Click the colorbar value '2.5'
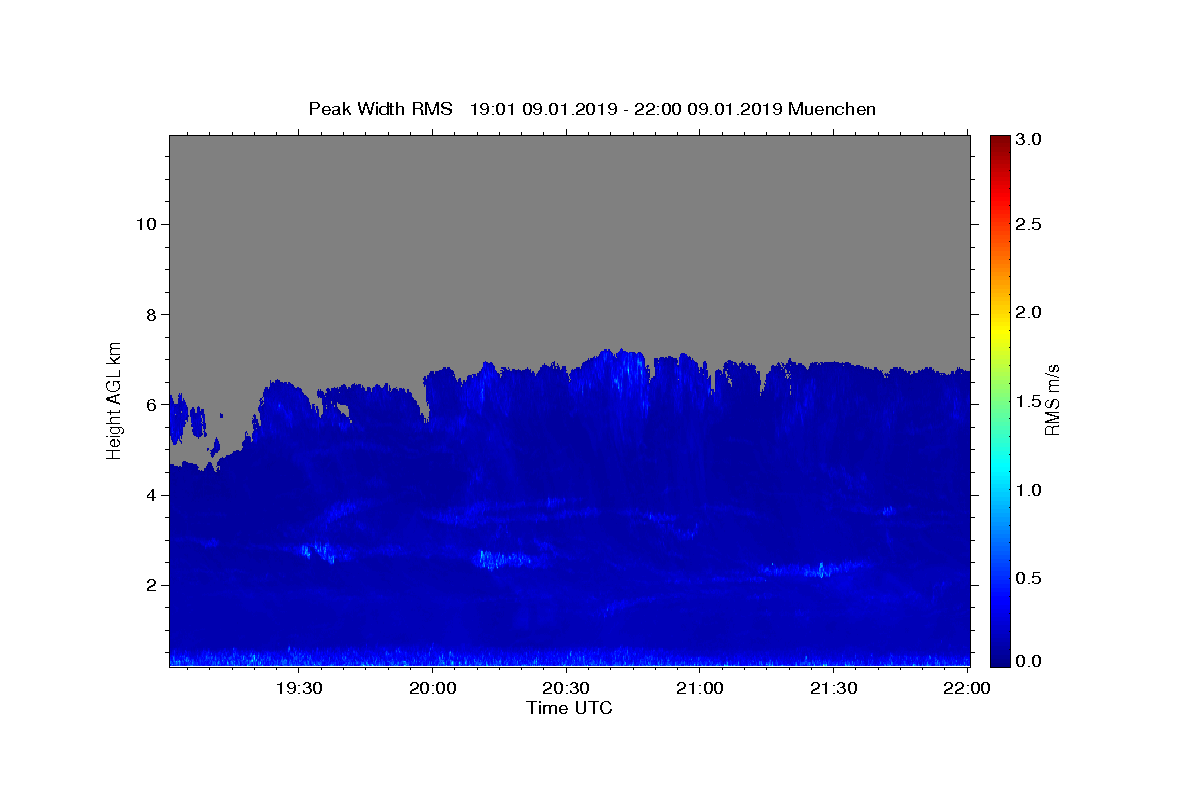 pos(1031,224)
